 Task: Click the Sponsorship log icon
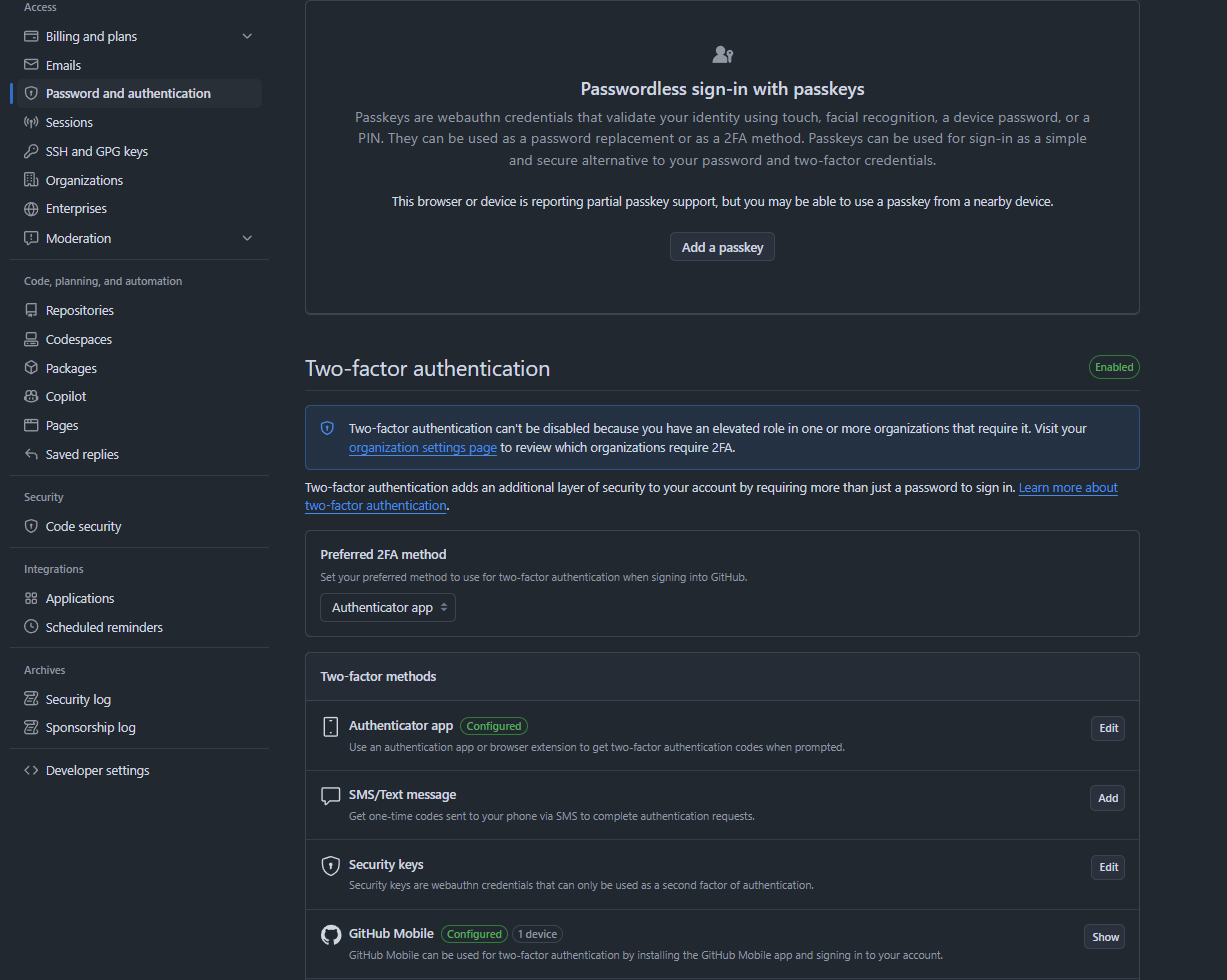pos(31,728)
